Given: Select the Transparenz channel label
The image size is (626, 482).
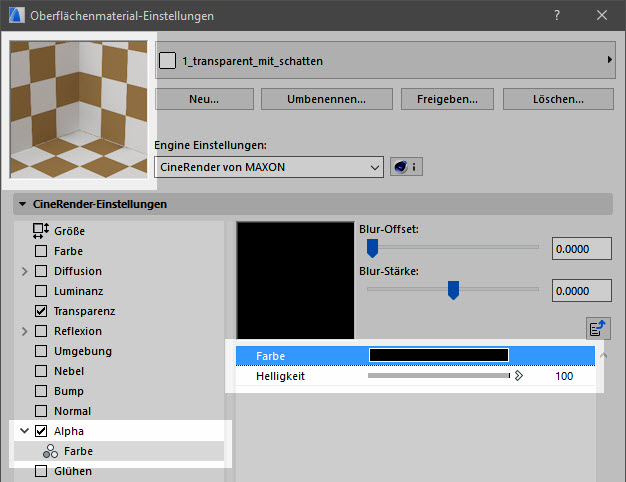Looking at the screenshot, I should (85, 311).
